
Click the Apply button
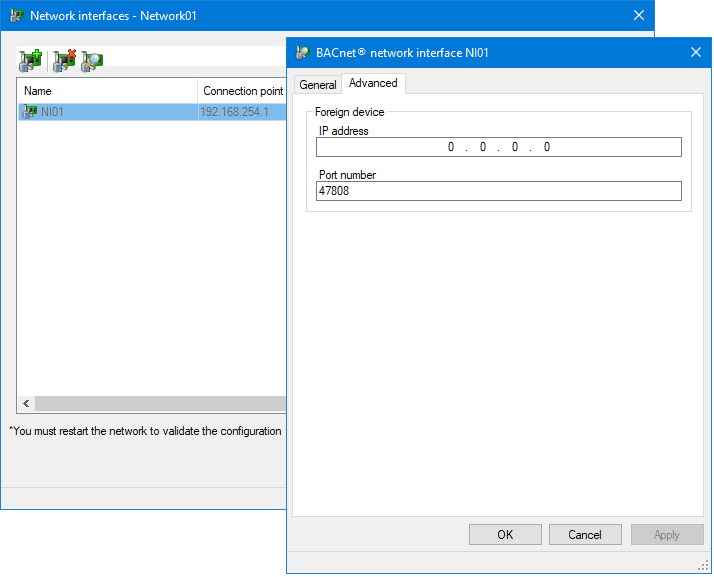click(666, 535)
